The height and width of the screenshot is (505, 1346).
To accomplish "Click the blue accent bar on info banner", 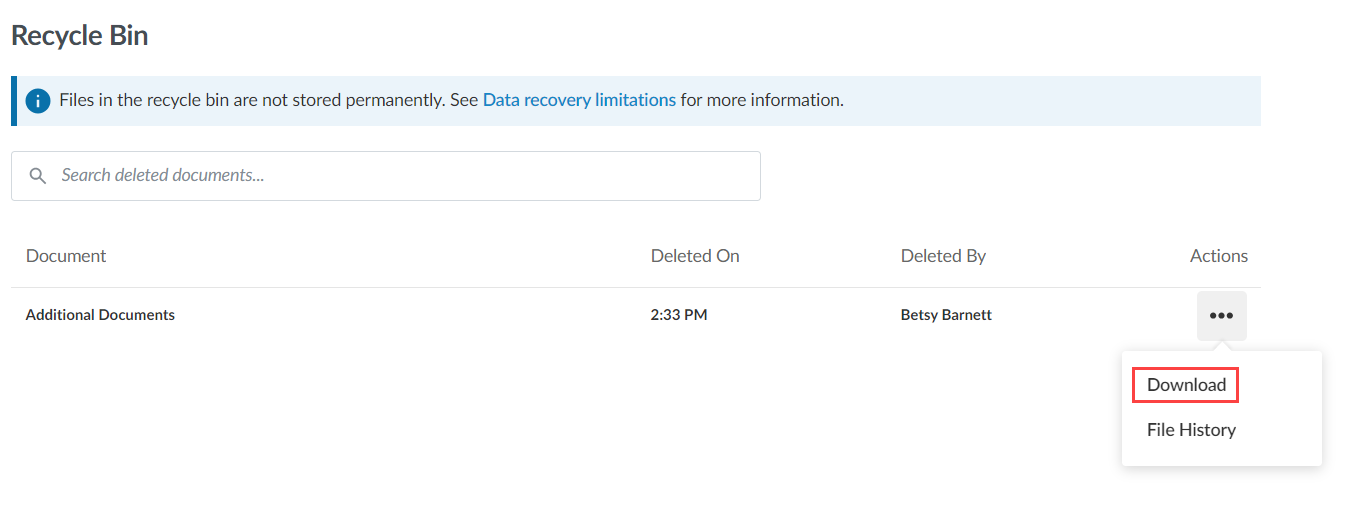I will click(x=14, y=101).
